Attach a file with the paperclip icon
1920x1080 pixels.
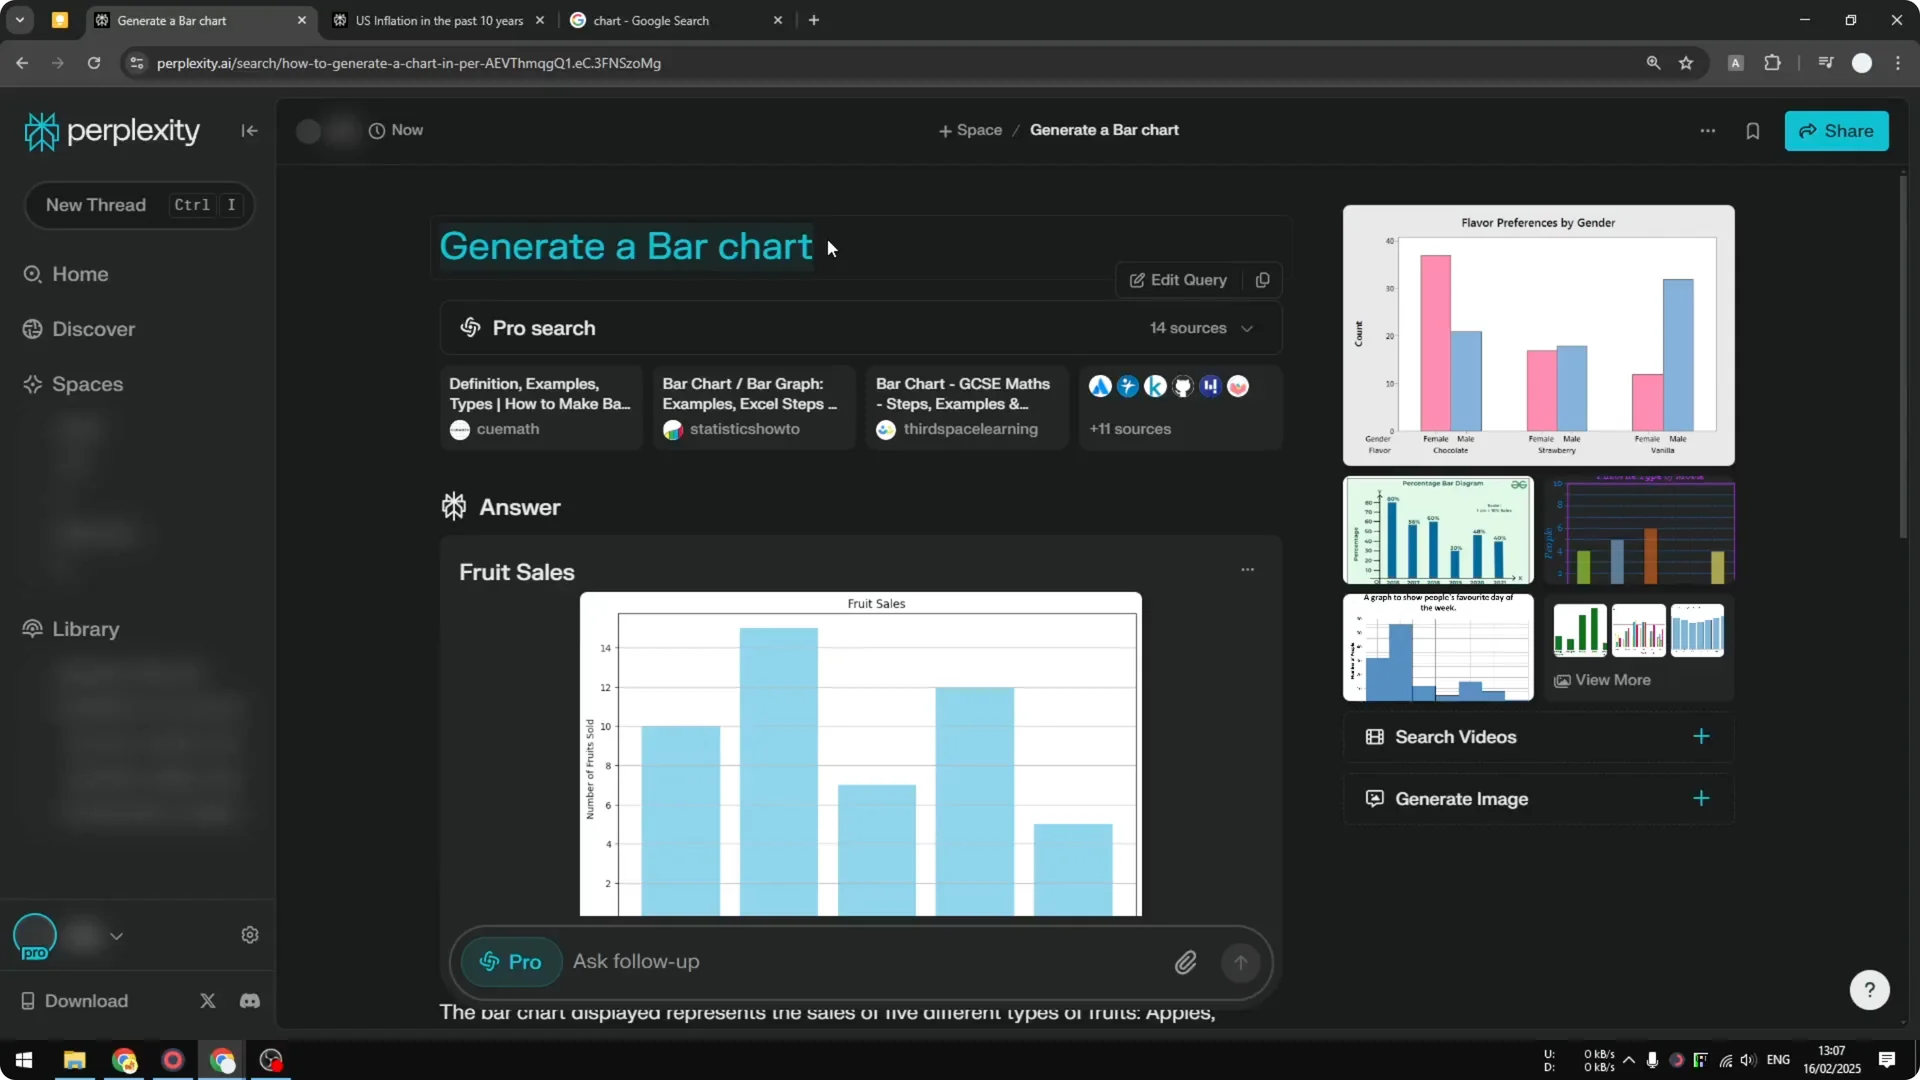pos(1186,962)
